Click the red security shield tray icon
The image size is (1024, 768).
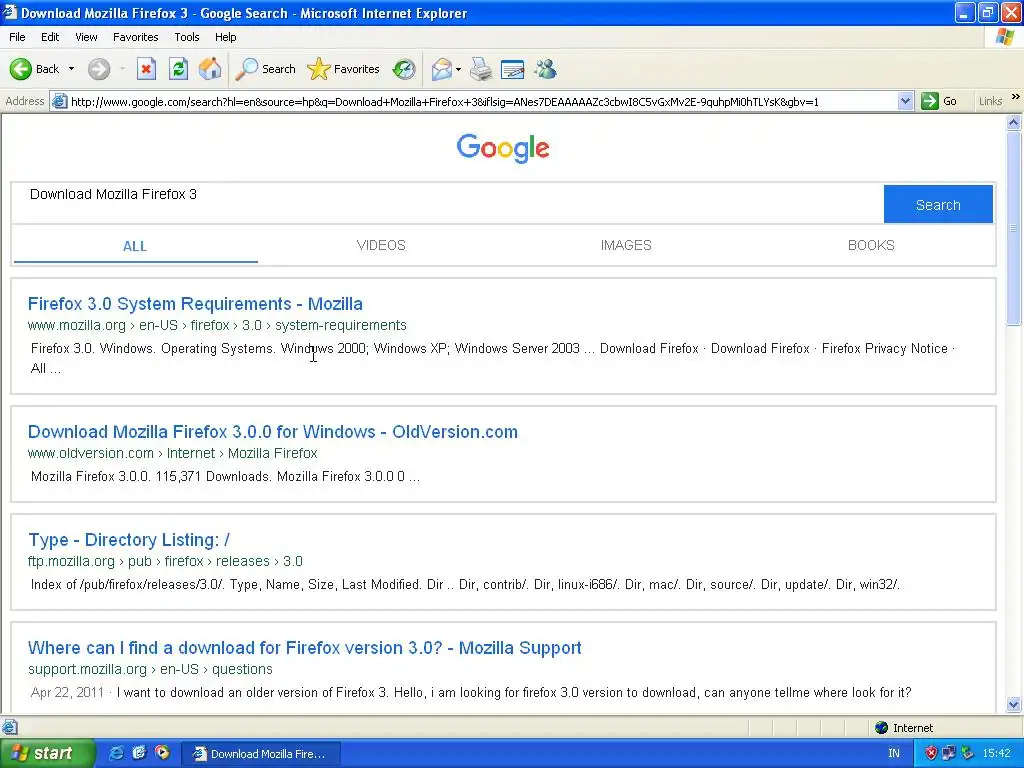click(x=931, y=753)
